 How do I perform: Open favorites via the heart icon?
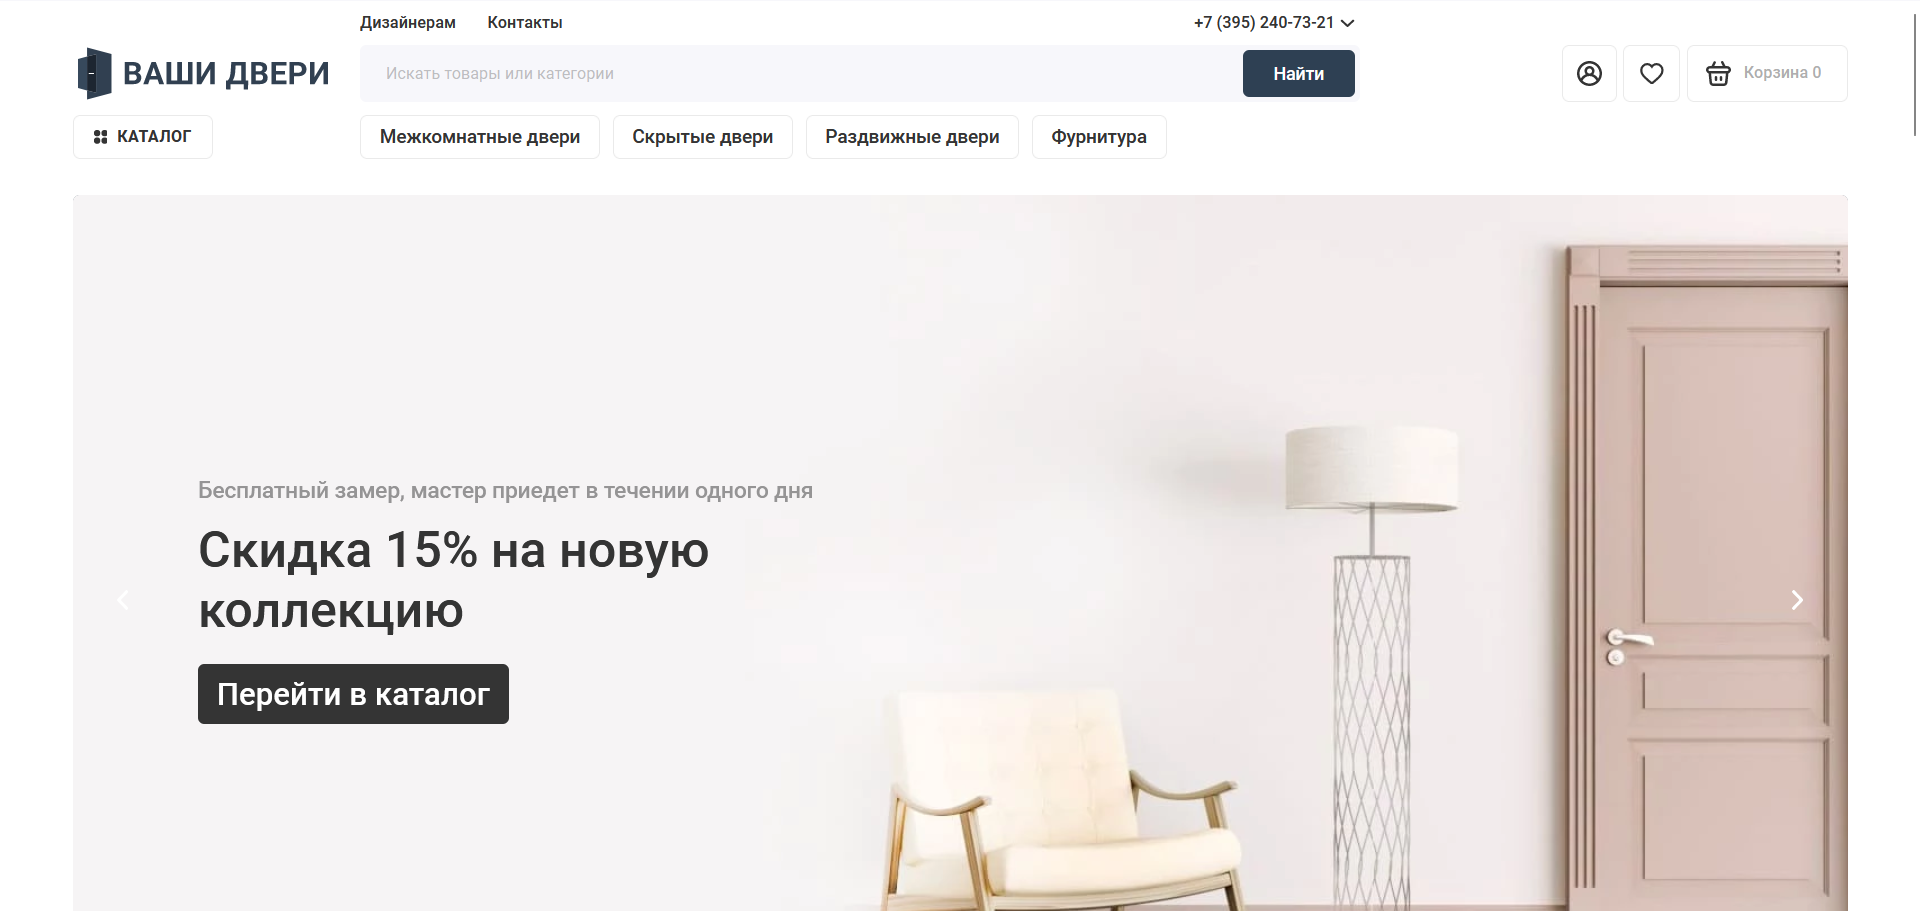point(1651,73)
